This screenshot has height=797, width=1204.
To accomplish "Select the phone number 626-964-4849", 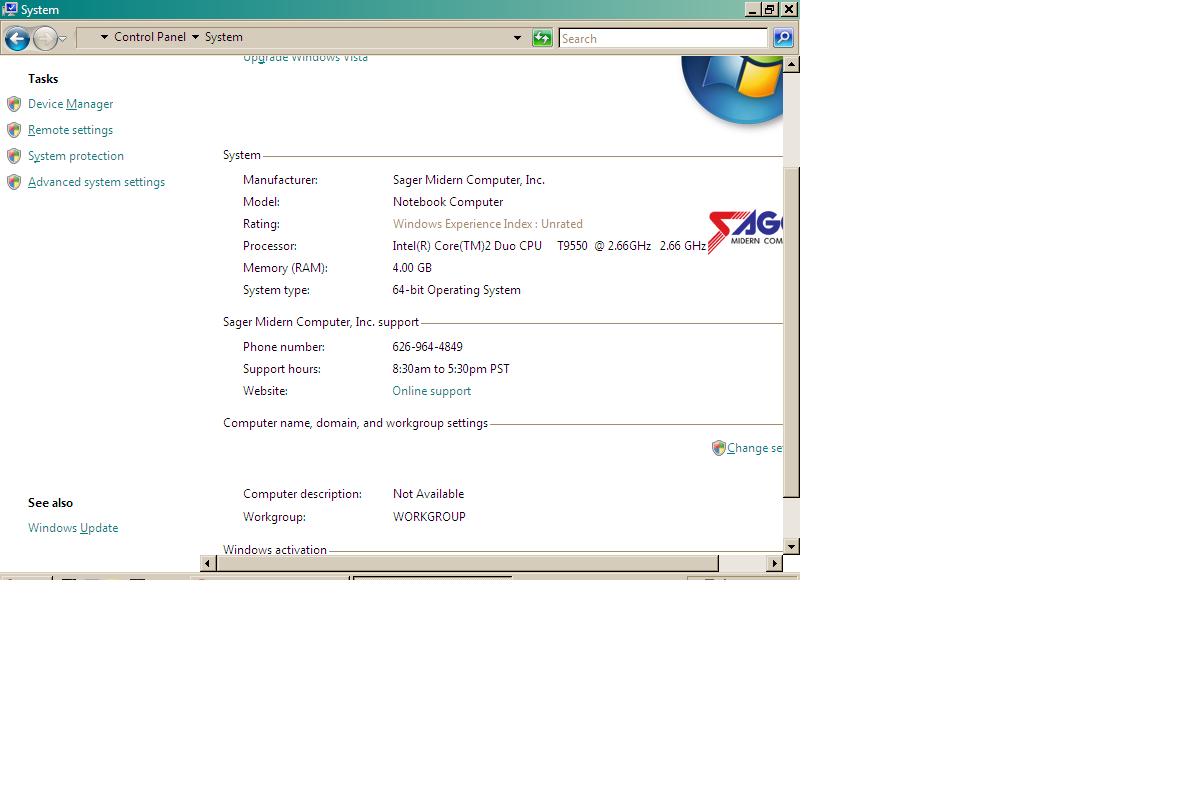I will (428, 347).
